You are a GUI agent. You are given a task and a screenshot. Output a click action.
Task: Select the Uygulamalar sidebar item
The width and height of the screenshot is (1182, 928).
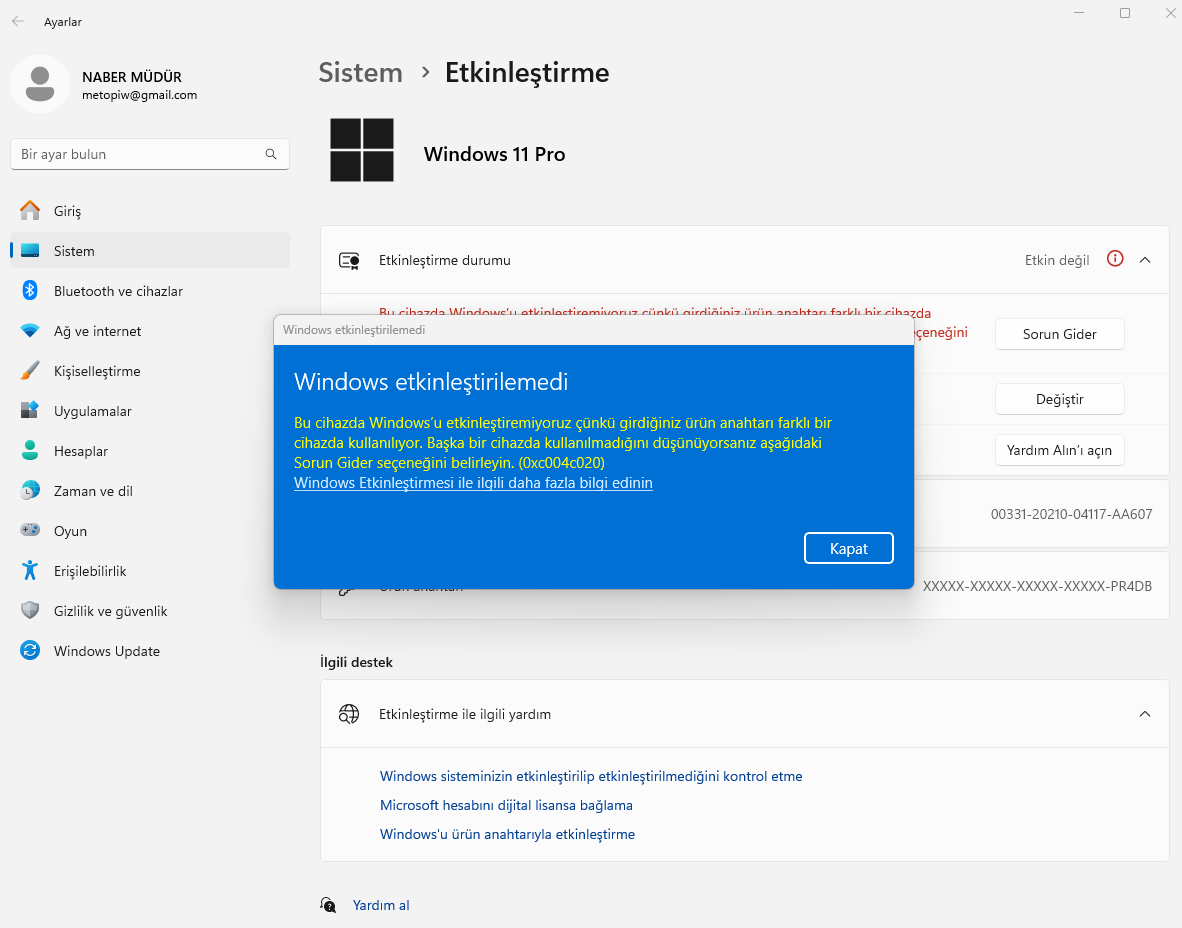point(150,410)
